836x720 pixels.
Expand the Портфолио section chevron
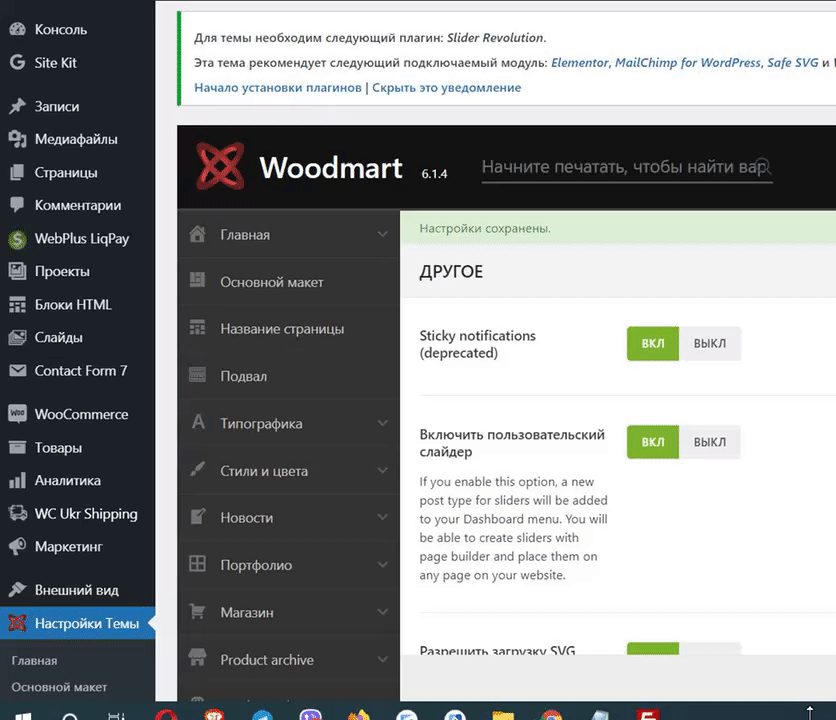tap(382, 565)
